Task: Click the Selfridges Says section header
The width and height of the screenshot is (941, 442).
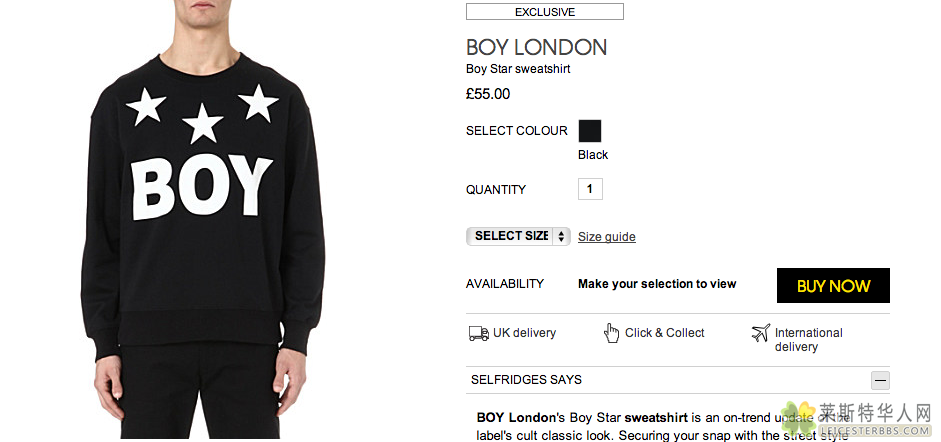Action: pos(526,380)
